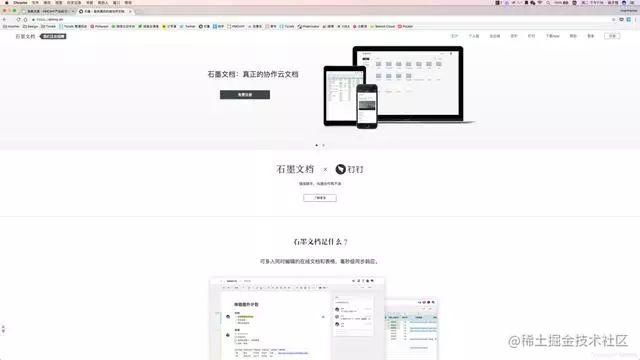Click the outlined login button in the site header
The height and width of the screenshot is (360, 640).
point(612,36)
